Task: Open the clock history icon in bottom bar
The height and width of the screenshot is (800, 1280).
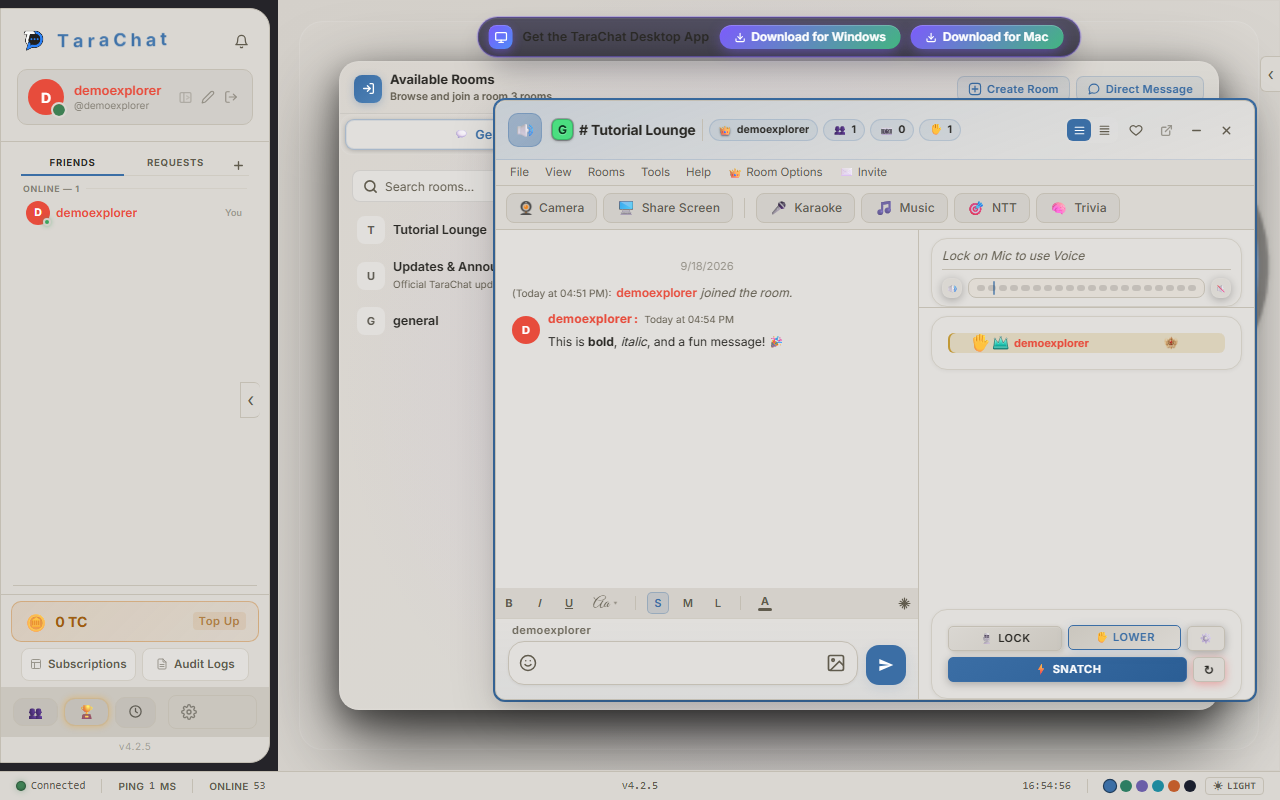Action: [135, 712]
